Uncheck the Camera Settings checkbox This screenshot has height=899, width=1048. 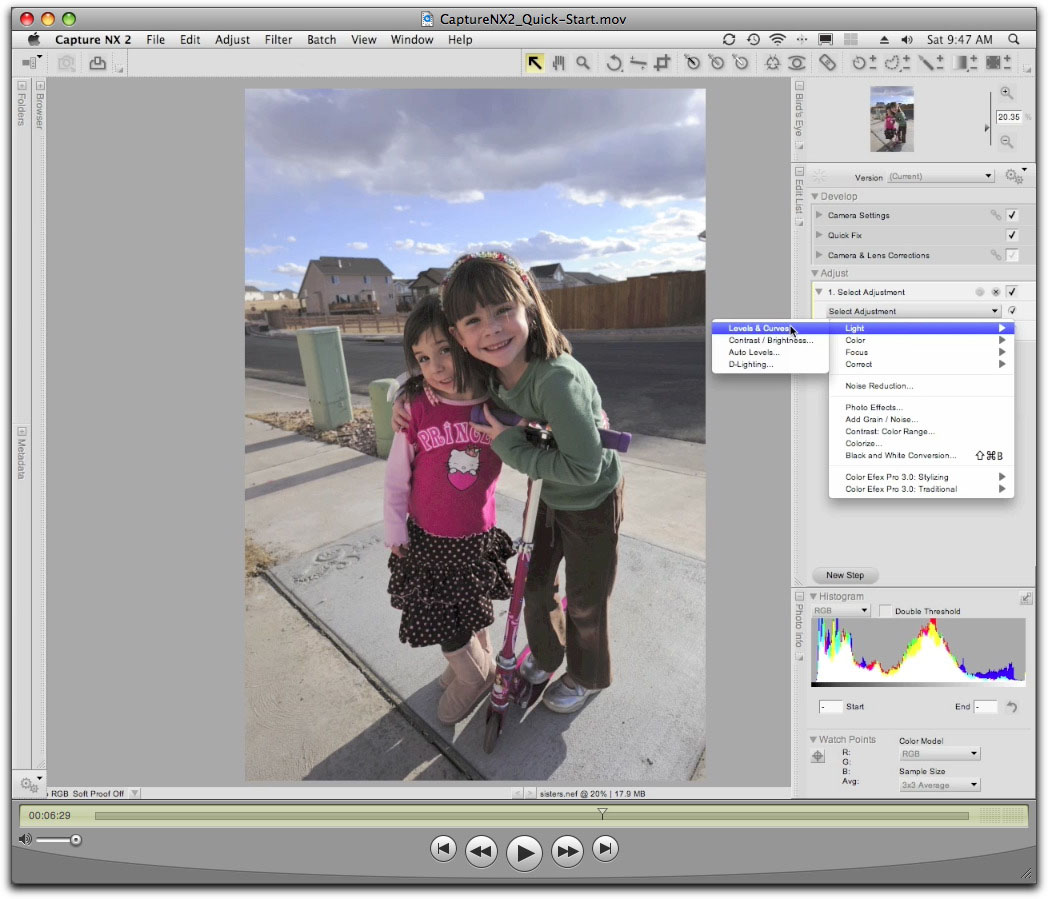pyautogui.click(x=1012, y=215)
